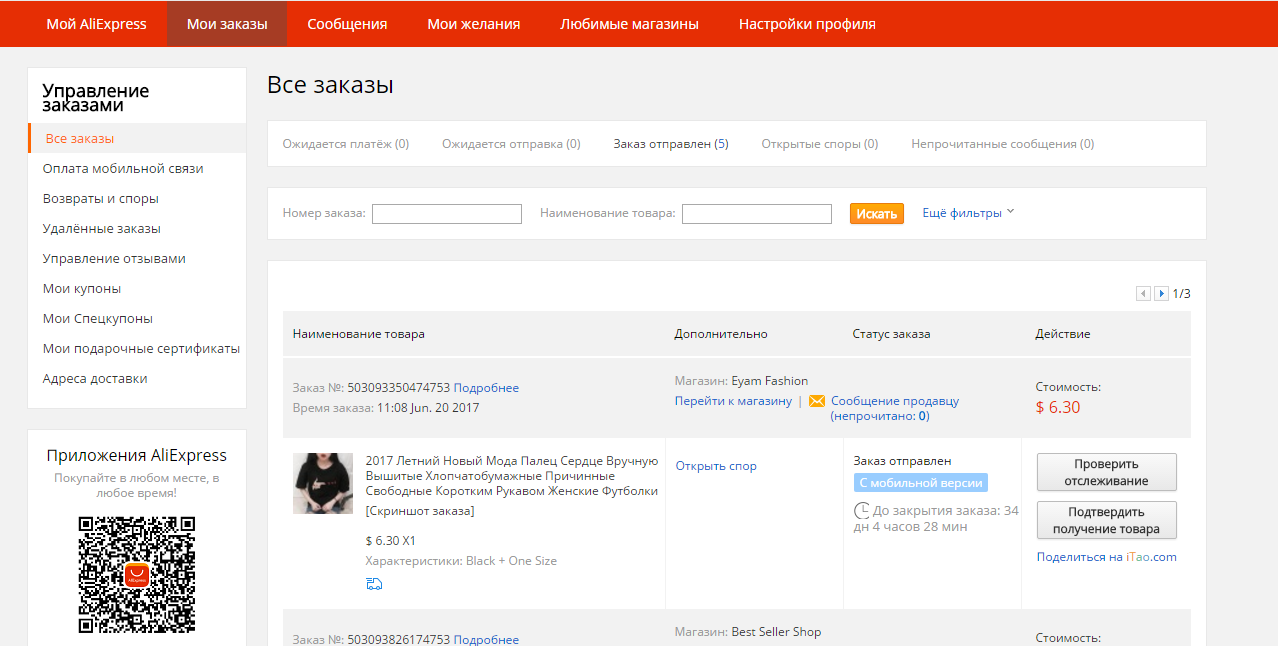Click the 1/3 page indicator
The height and width of the screenshot is (646, 1278).
point(1181,294)
